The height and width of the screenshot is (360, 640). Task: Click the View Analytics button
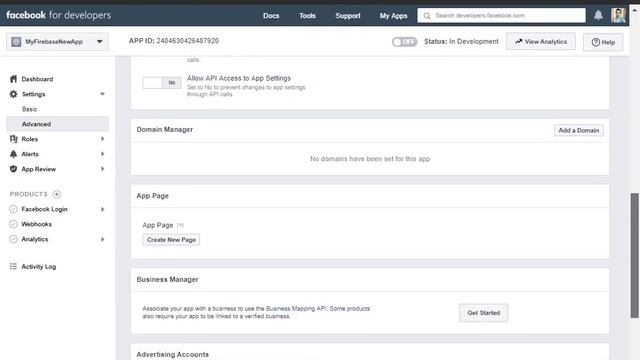[x=541, y=42]
